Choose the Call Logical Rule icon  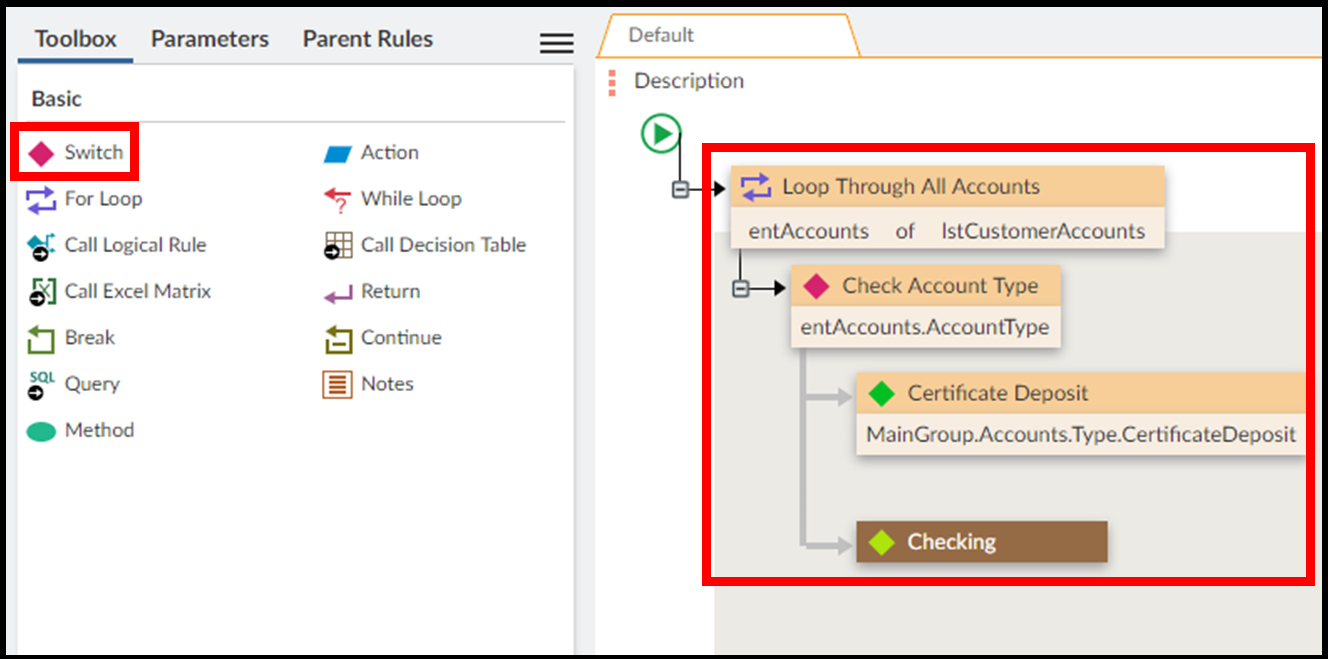[41, 246]
